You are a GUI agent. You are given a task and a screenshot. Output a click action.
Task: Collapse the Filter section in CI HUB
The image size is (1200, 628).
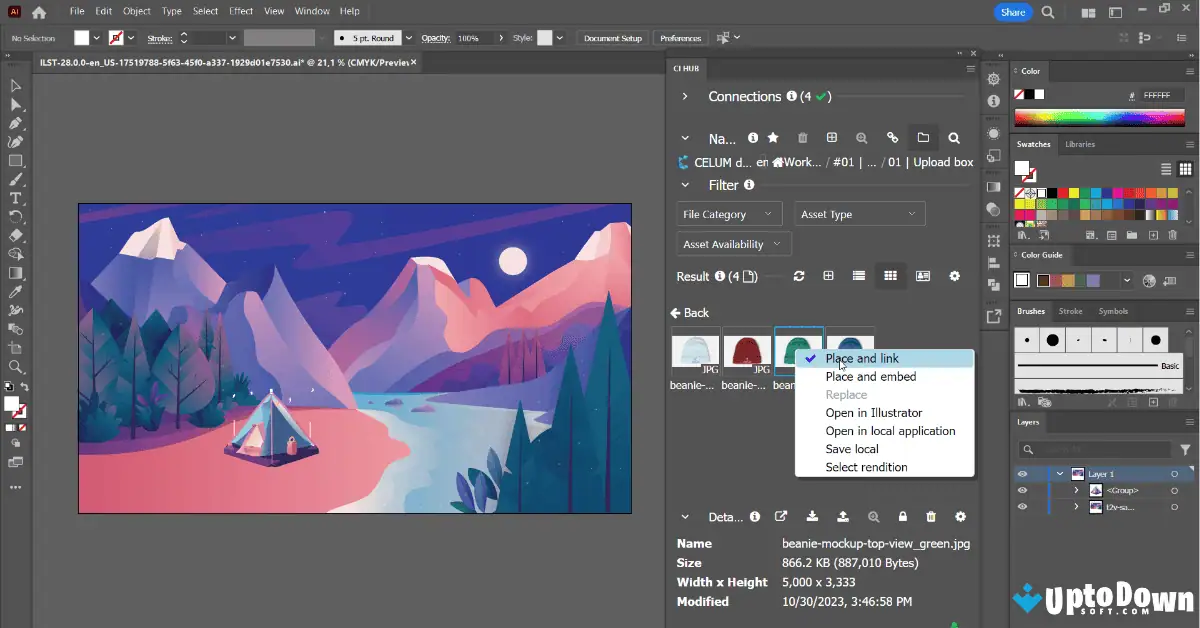[685, 185]
